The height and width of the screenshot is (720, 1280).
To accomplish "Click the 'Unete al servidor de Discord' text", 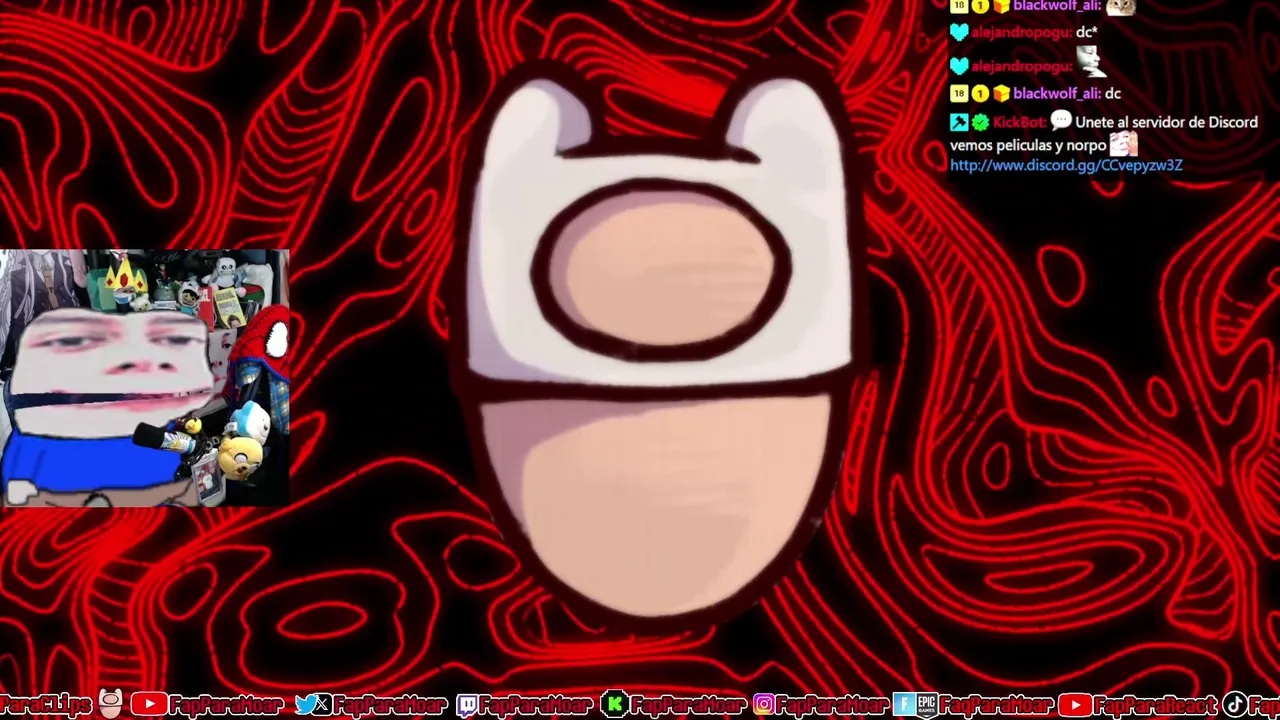I will pos(1166,122).
